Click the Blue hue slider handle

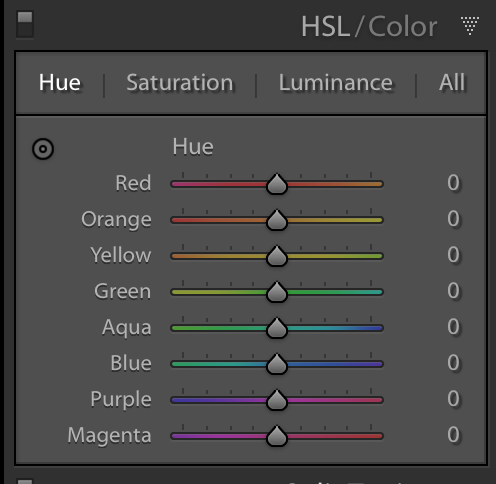tap(277, 364)
